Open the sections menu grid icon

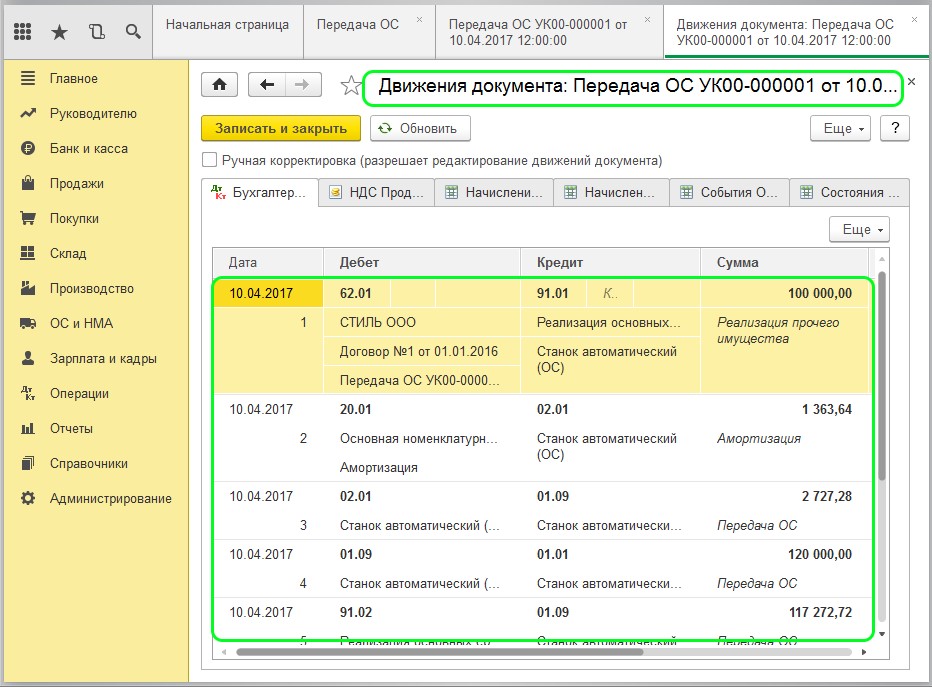coord(23,32)
